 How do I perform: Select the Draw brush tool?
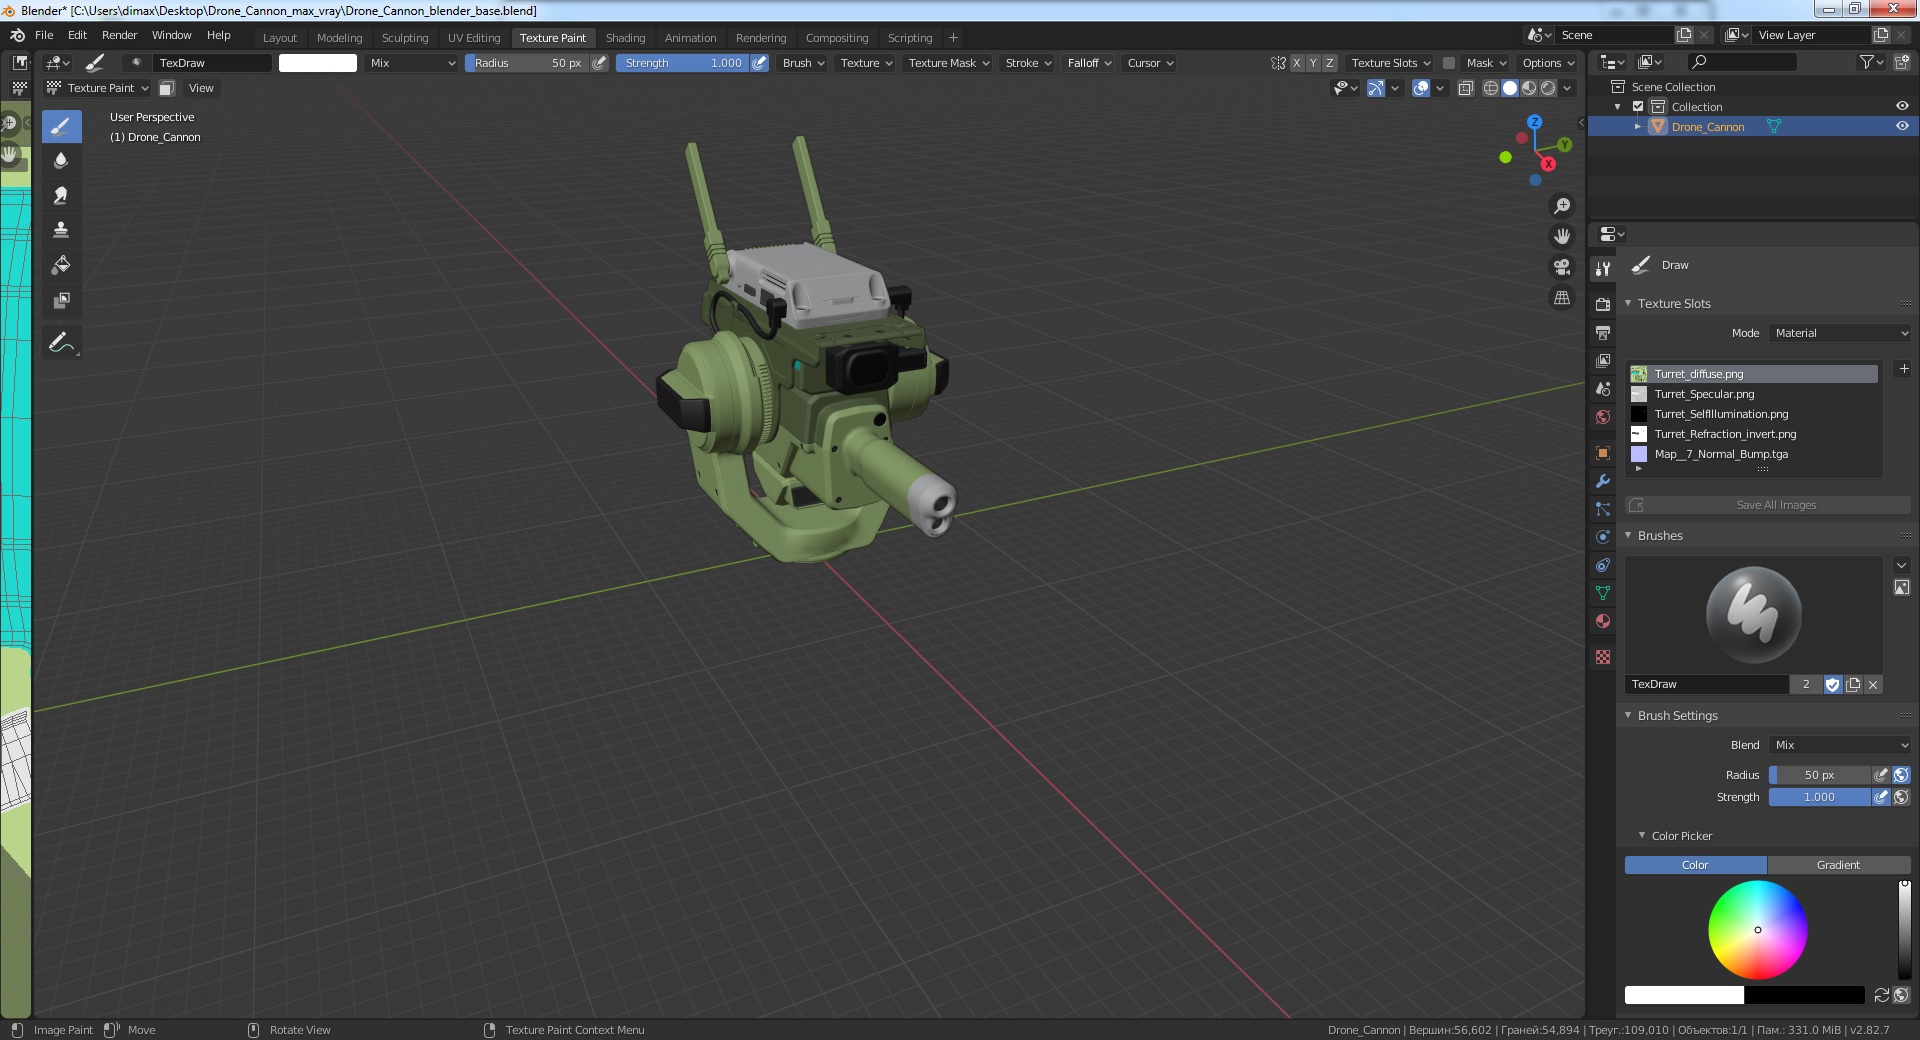[61, 126]
